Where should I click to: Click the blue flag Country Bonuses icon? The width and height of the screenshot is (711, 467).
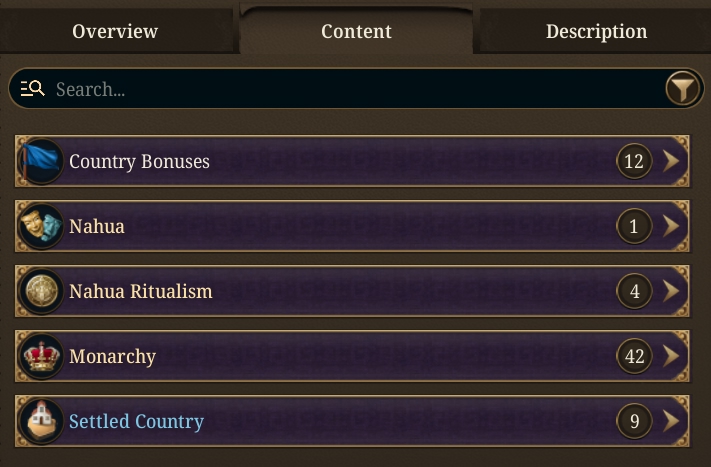[41, 161]
